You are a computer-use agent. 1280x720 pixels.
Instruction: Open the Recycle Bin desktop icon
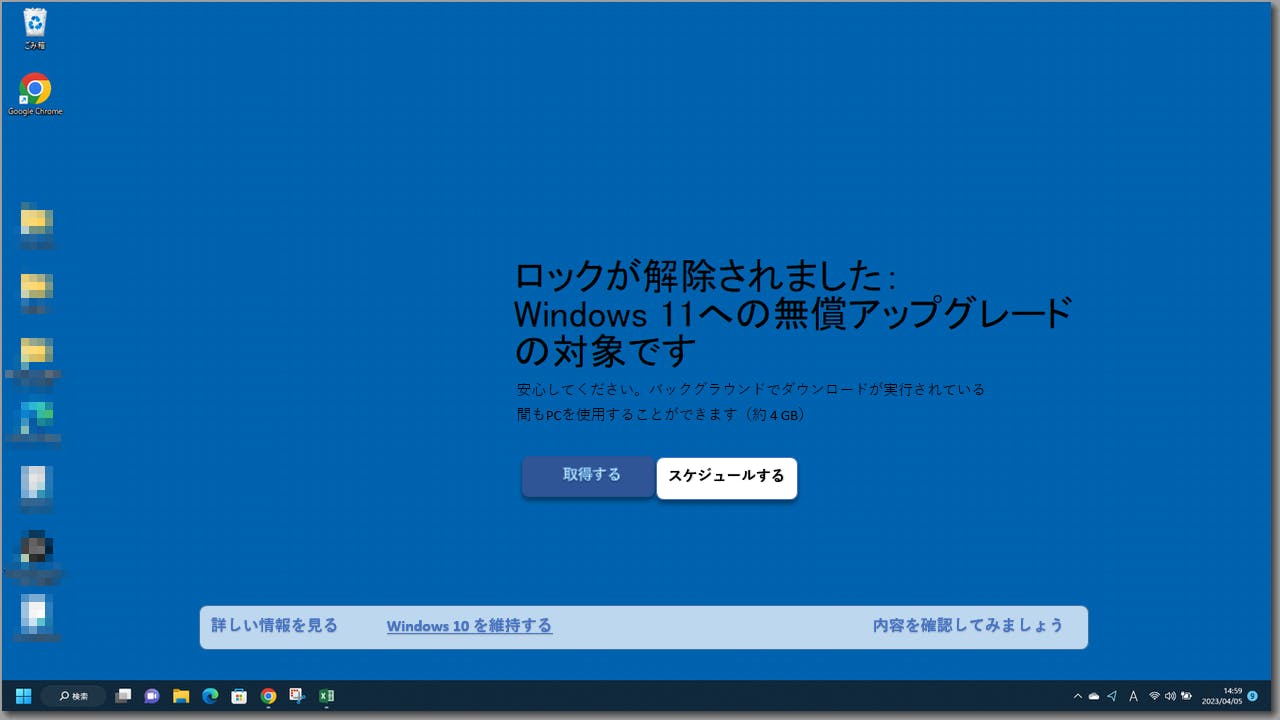tap(35, 29)
